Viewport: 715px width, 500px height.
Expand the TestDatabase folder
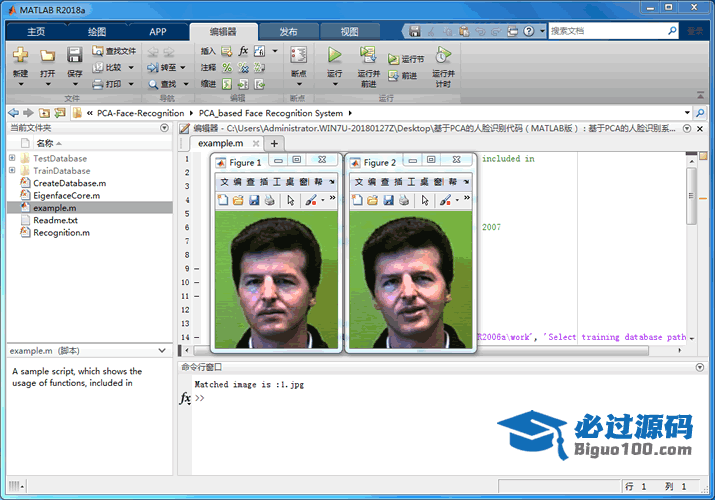click(12, 159)
